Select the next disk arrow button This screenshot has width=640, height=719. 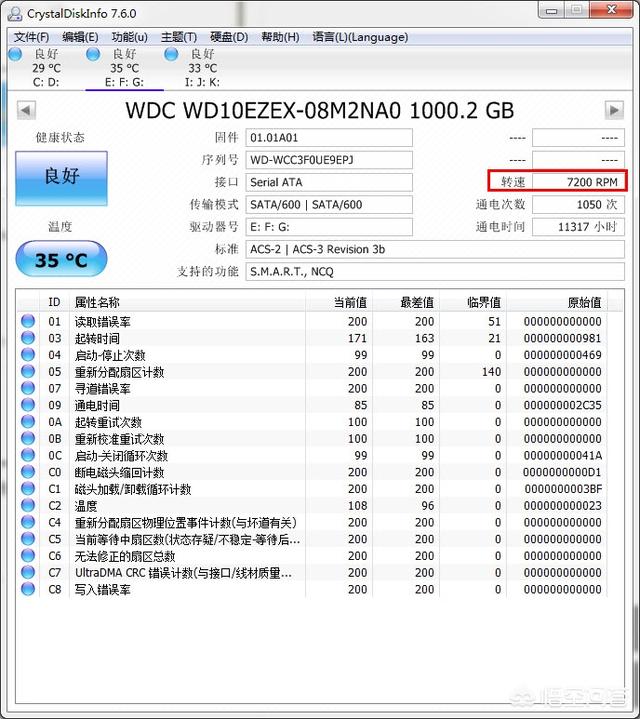[x=614, y=110]
